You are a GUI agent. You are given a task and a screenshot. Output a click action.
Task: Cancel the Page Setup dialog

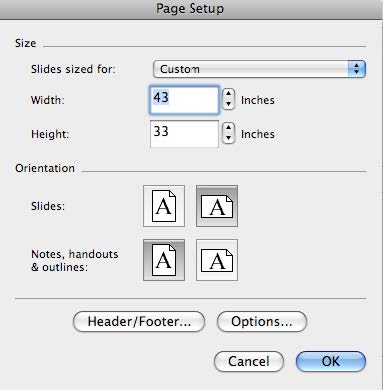click(249, 361)
